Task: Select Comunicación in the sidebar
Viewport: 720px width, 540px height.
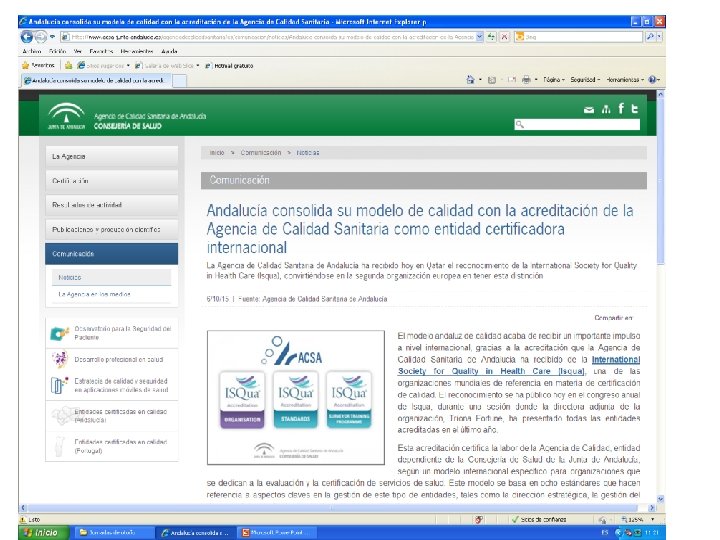Action: click(112, 253)
